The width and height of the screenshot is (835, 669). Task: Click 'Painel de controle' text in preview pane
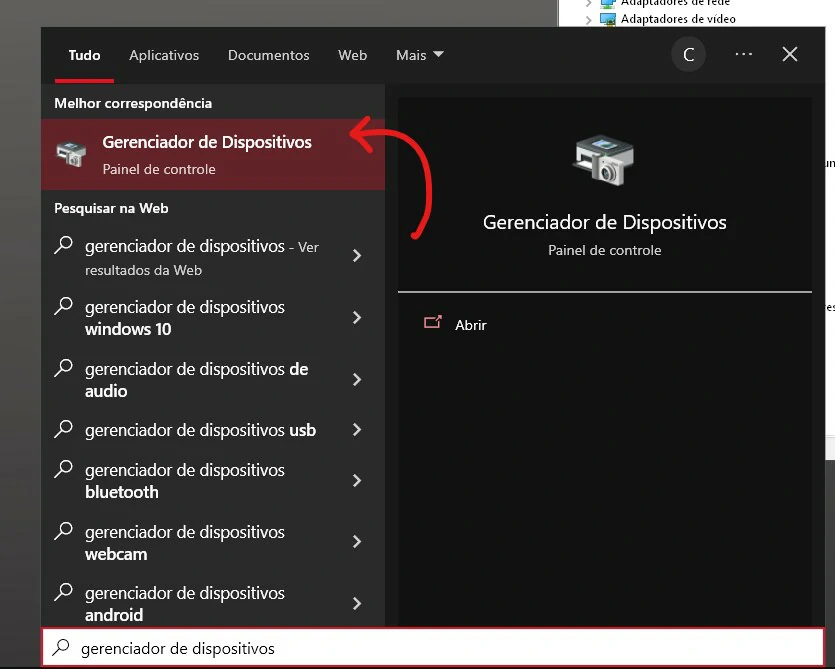coord(604,250)
